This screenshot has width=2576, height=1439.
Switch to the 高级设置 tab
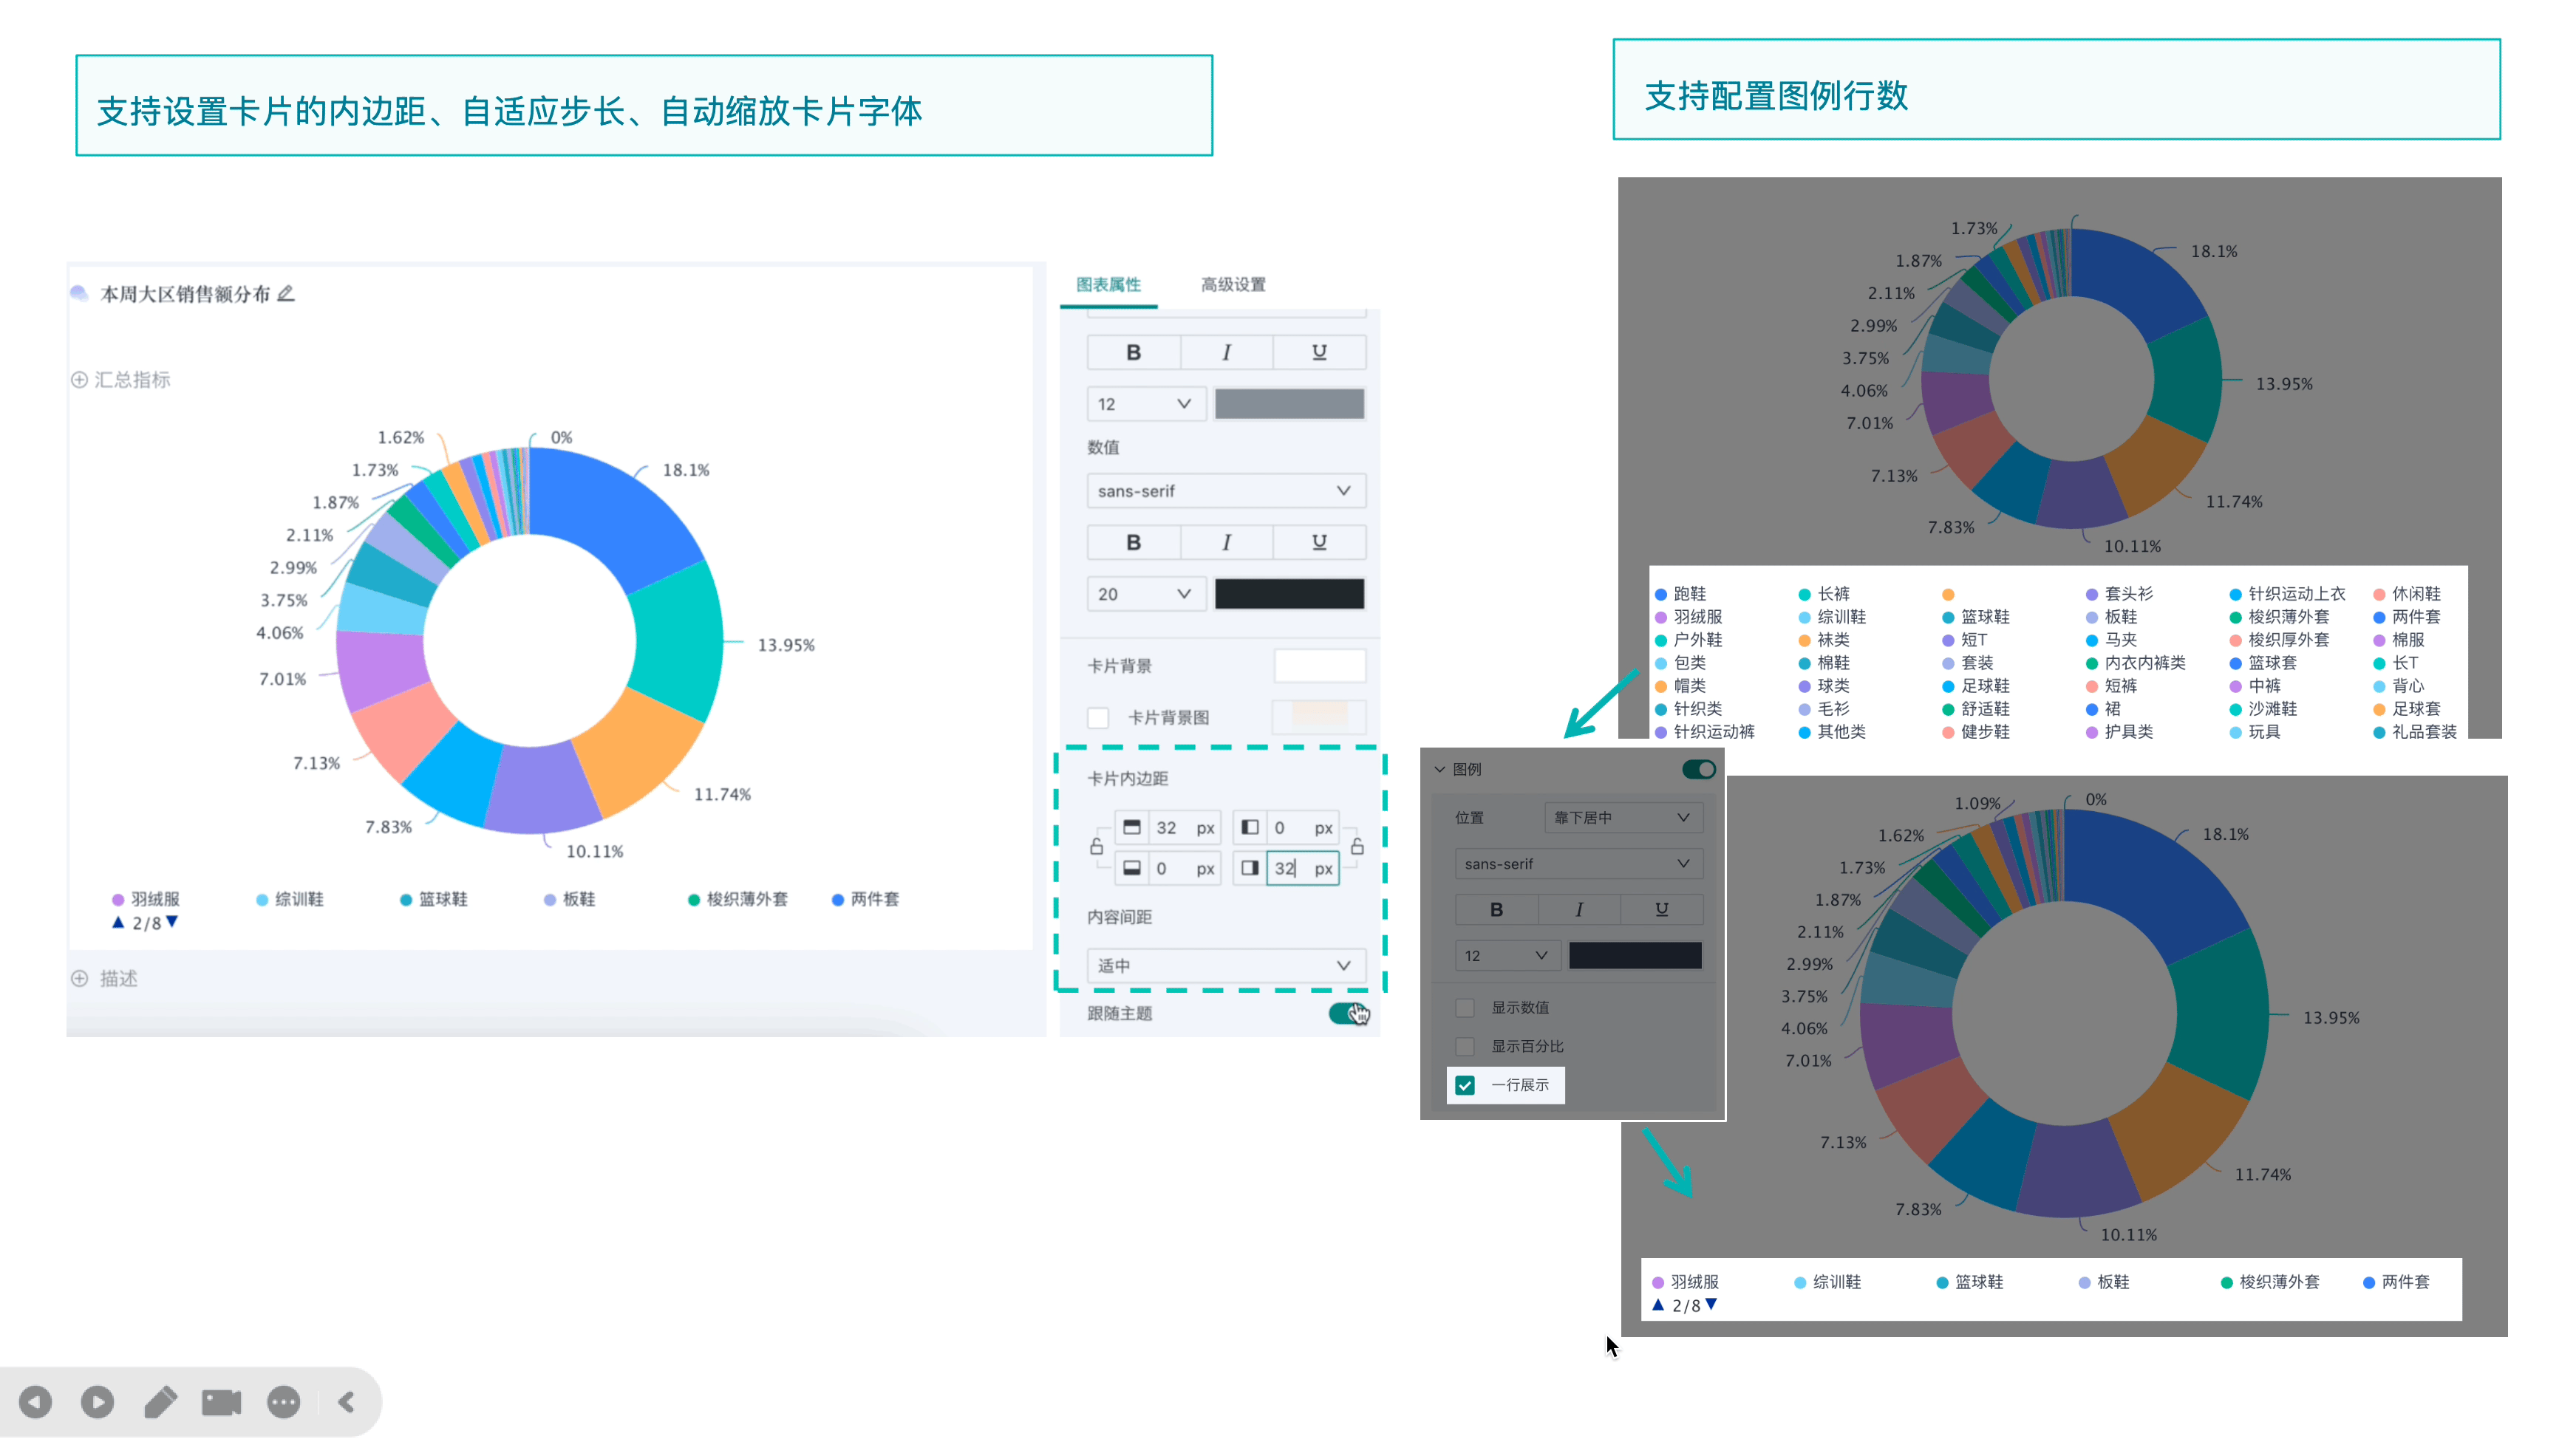[x=1233, y=284]
